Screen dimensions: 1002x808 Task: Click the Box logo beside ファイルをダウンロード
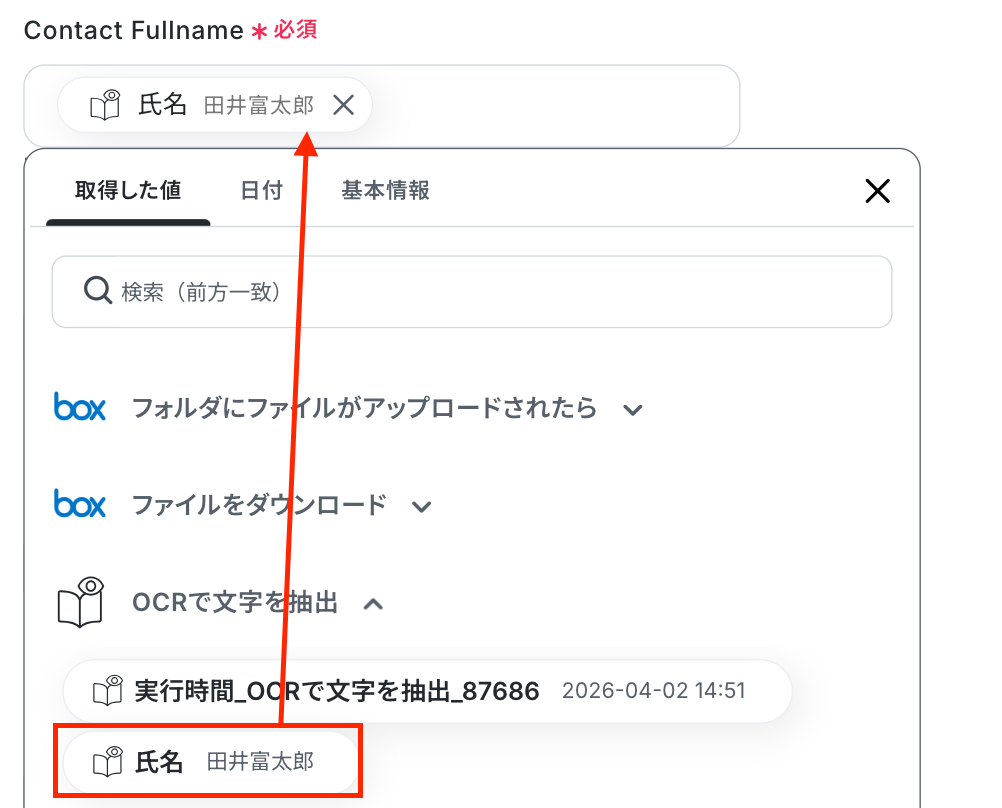click(80, 505)
